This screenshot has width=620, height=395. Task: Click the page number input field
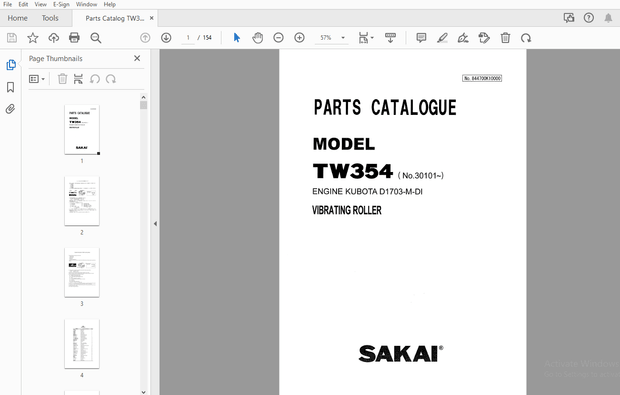[x=188, y=38]
